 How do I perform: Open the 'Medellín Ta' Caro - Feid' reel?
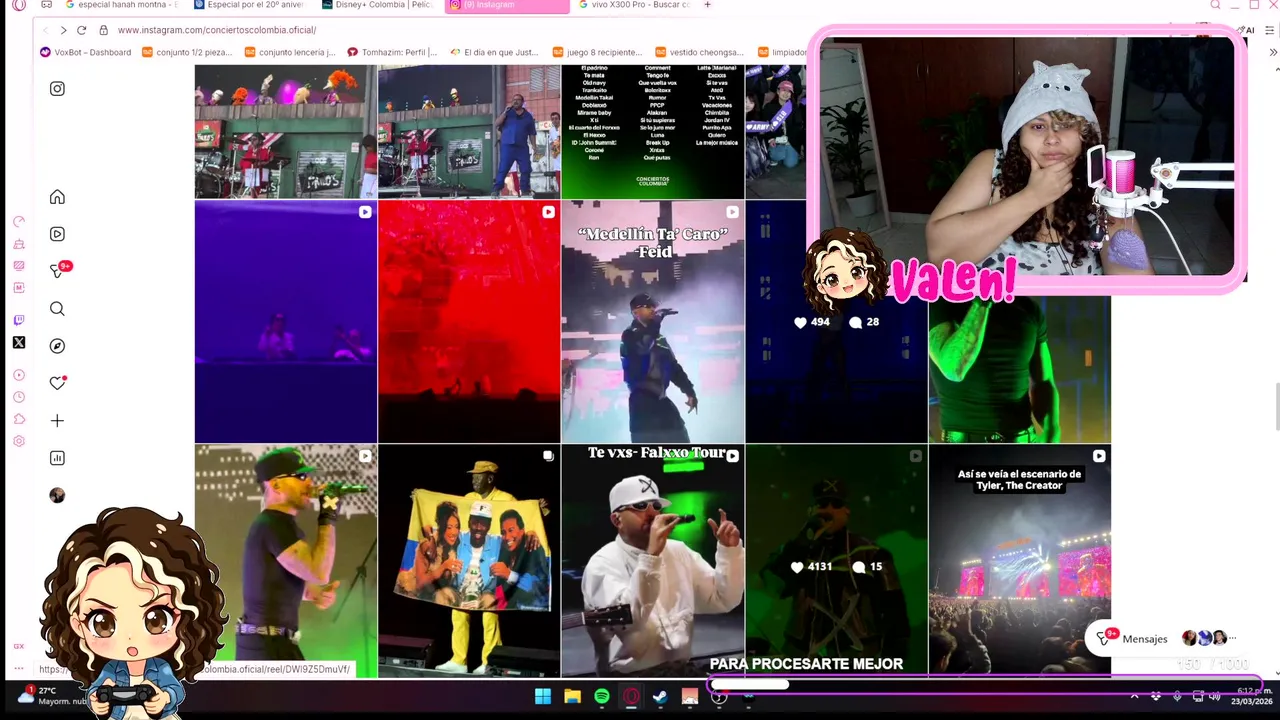tap(653, 321)
